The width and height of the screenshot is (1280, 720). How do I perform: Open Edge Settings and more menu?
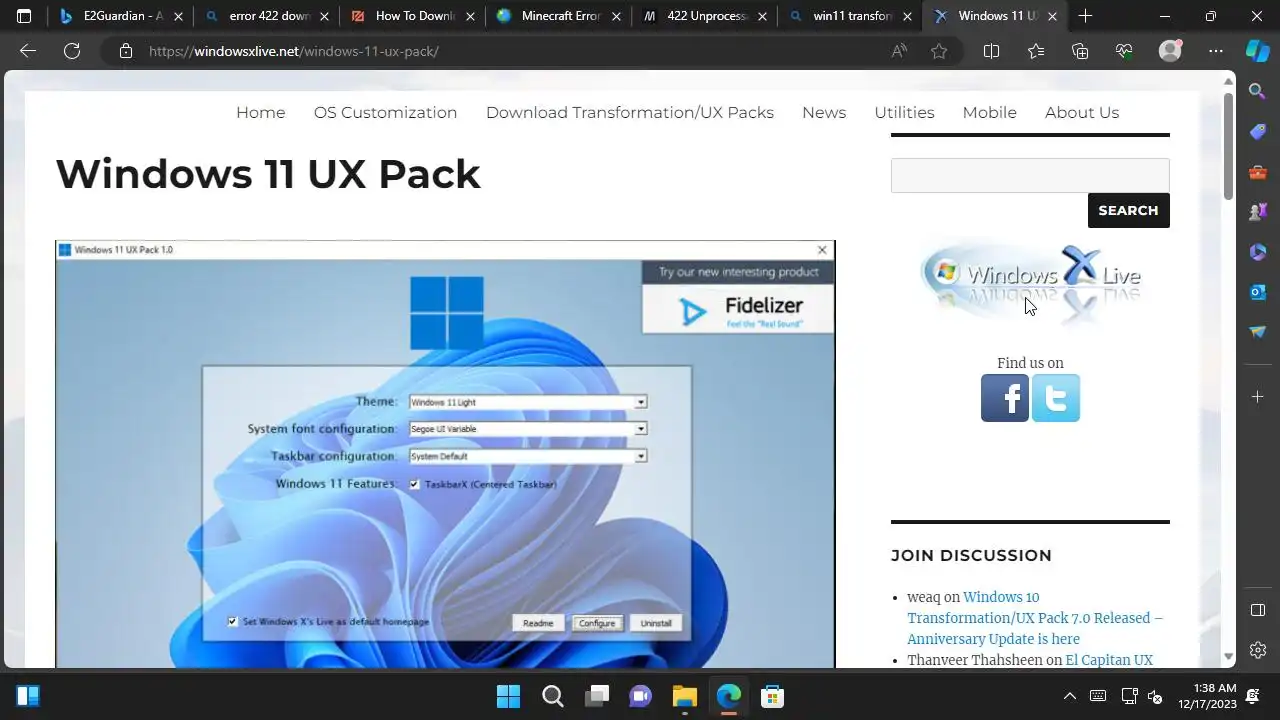click(x=1216, y=51)
